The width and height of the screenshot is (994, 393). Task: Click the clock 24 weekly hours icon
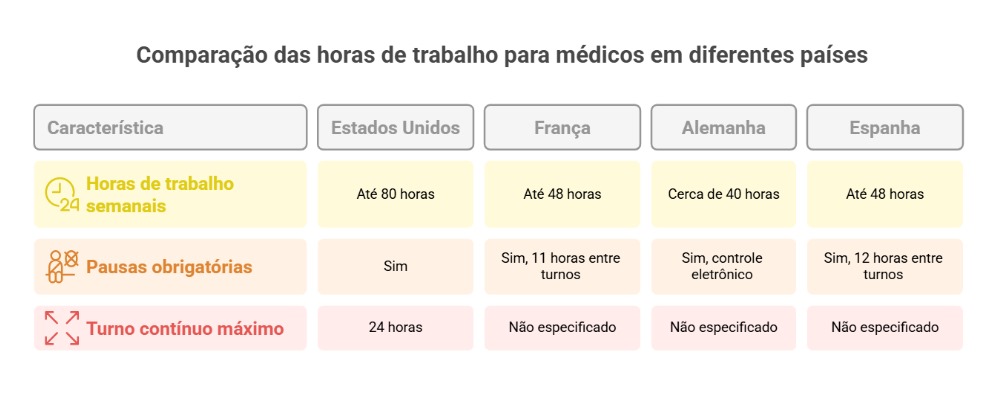pyautogui.click(x=61, y=195)
